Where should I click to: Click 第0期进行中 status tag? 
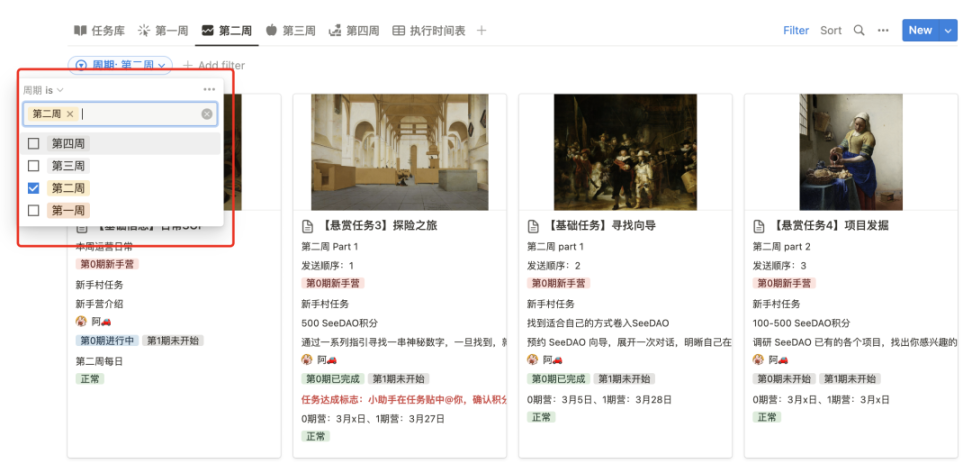pos(108,341)
